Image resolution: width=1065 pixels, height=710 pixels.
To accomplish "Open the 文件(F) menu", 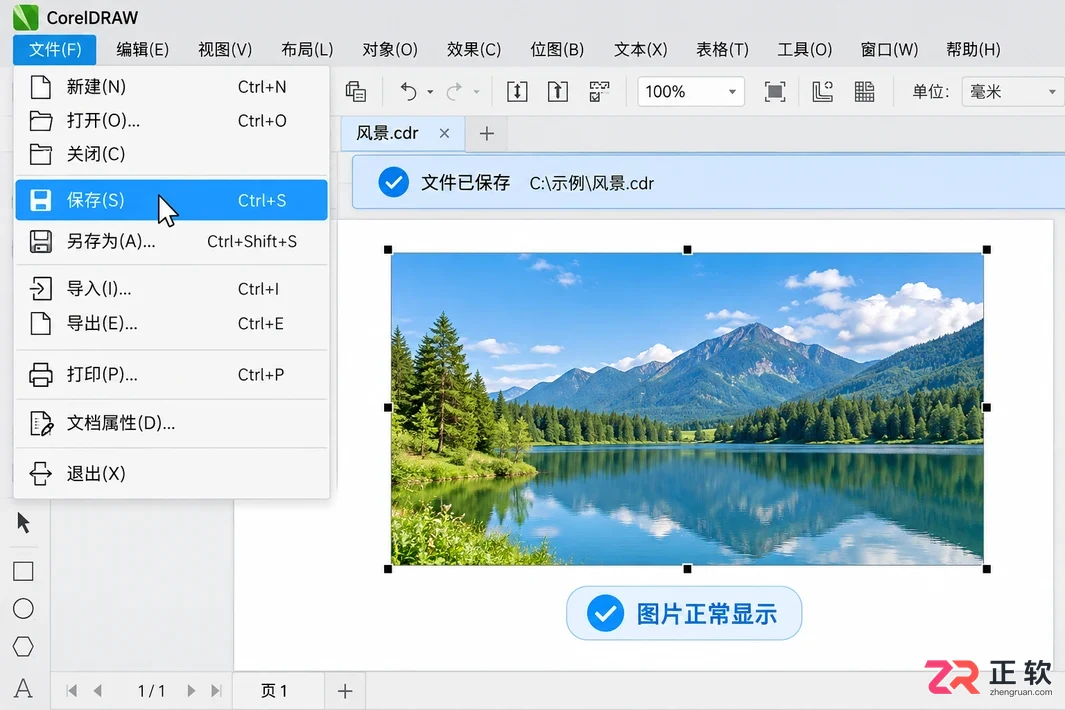I will [x=54, y=50].
